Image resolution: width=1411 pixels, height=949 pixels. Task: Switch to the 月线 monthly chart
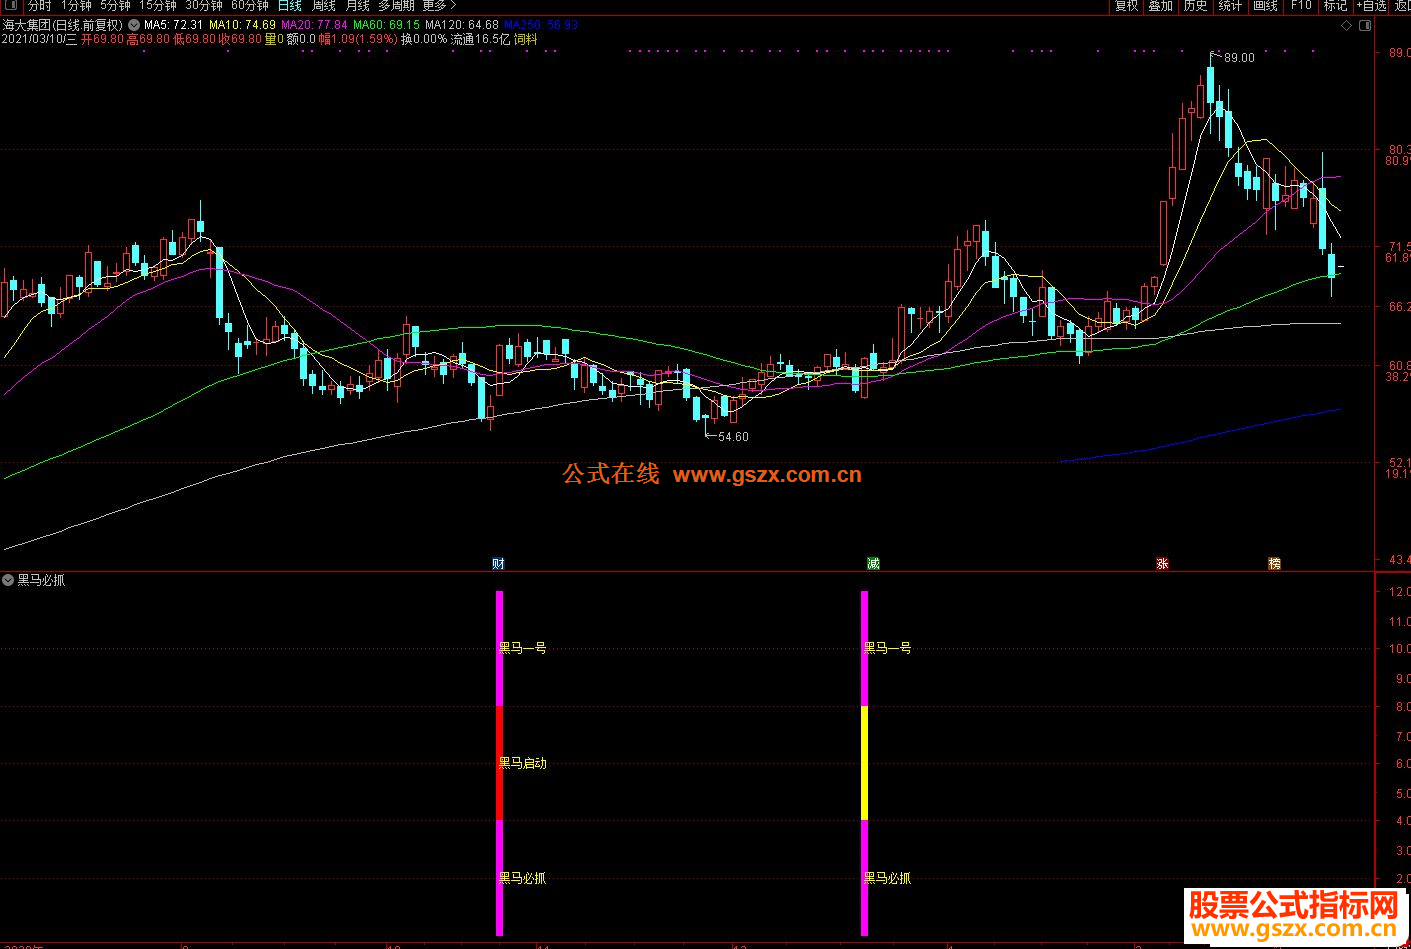tap(358, 6)
